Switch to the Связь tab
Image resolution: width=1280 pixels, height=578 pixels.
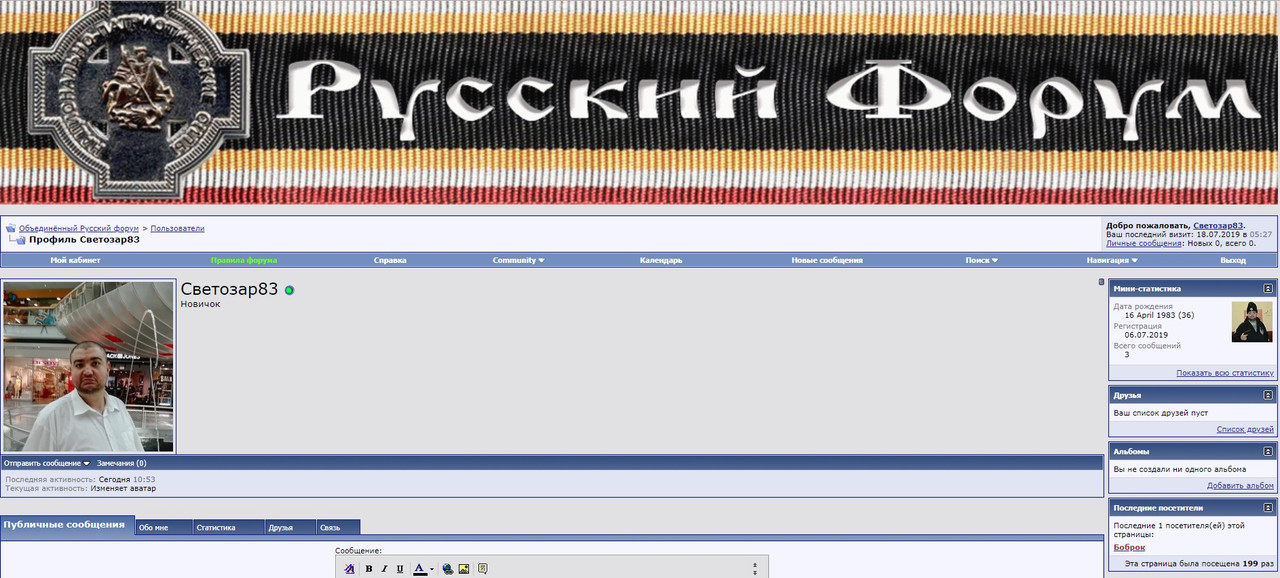tap(339, 527)
